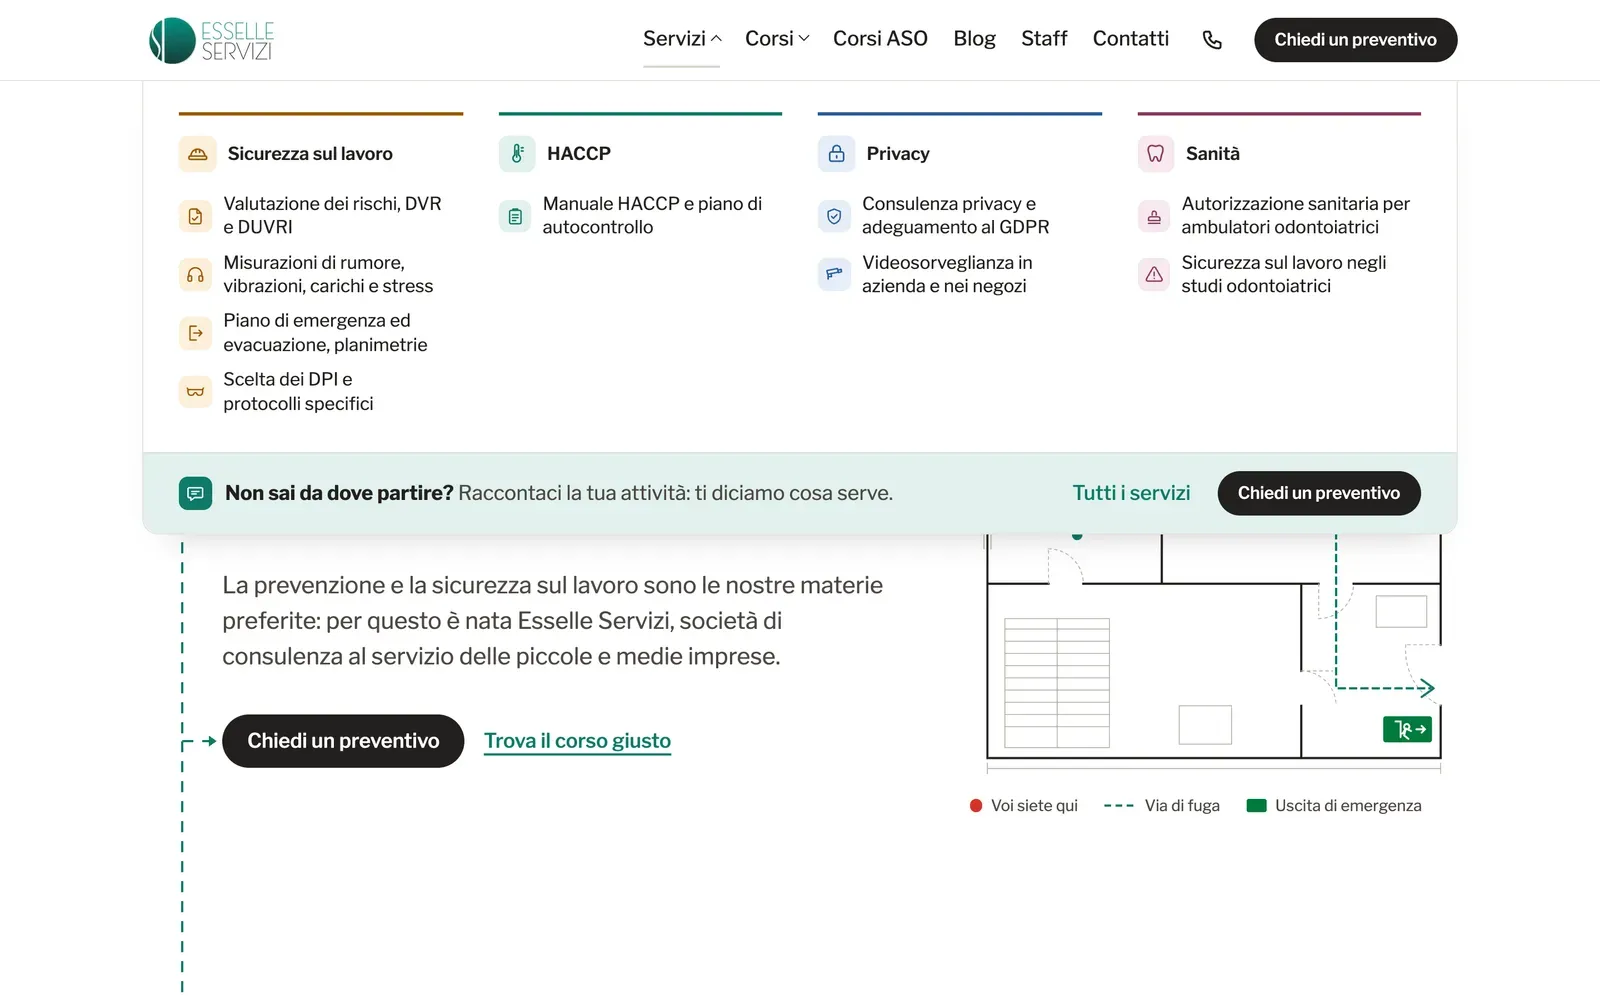
Task: Open Scelta dei DPI e protocolli specifici
Action: tap(298, 392)
